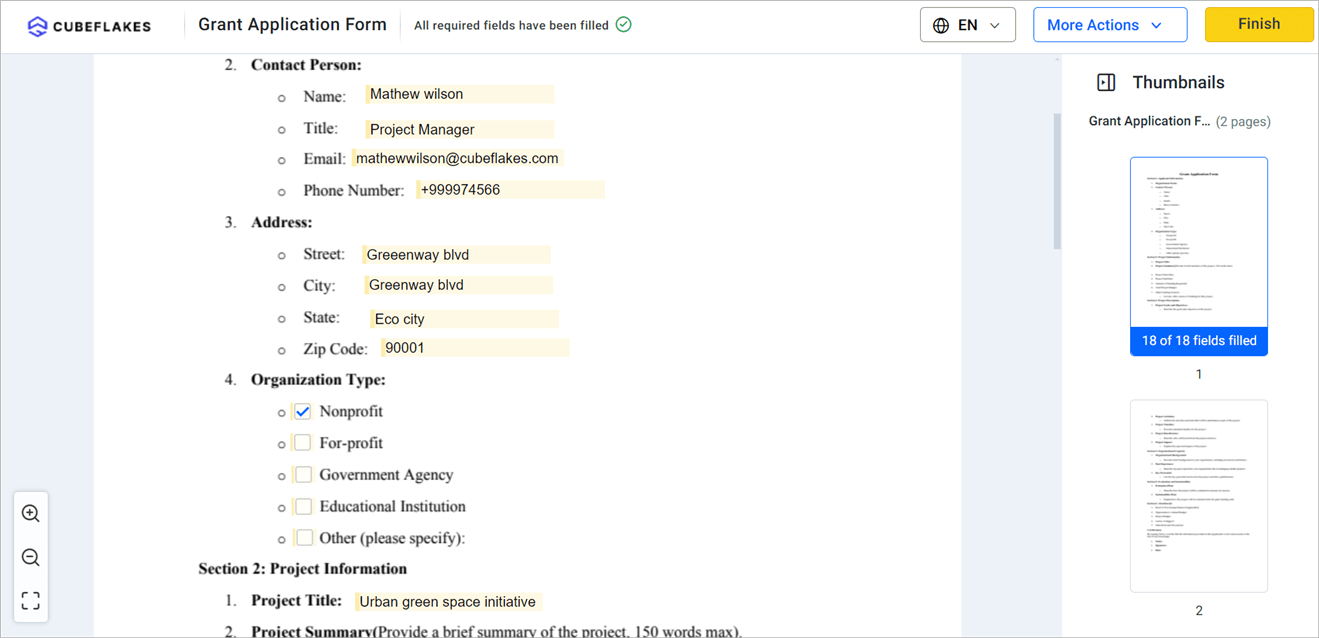
Task: Click the Phone Number field
Action: 510,190
